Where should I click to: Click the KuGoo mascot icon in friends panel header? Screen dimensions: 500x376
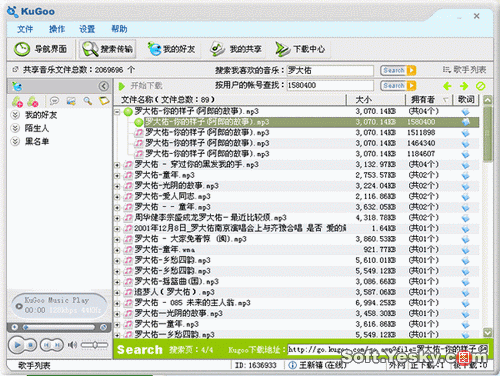point(17,86)
